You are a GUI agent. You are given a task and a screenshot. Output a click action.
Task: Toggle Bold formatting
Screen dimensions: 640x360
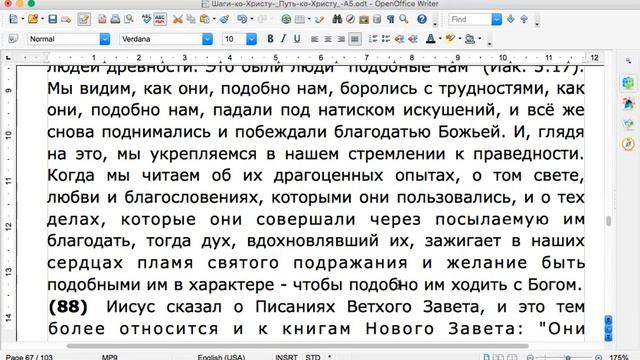point(270,39)
